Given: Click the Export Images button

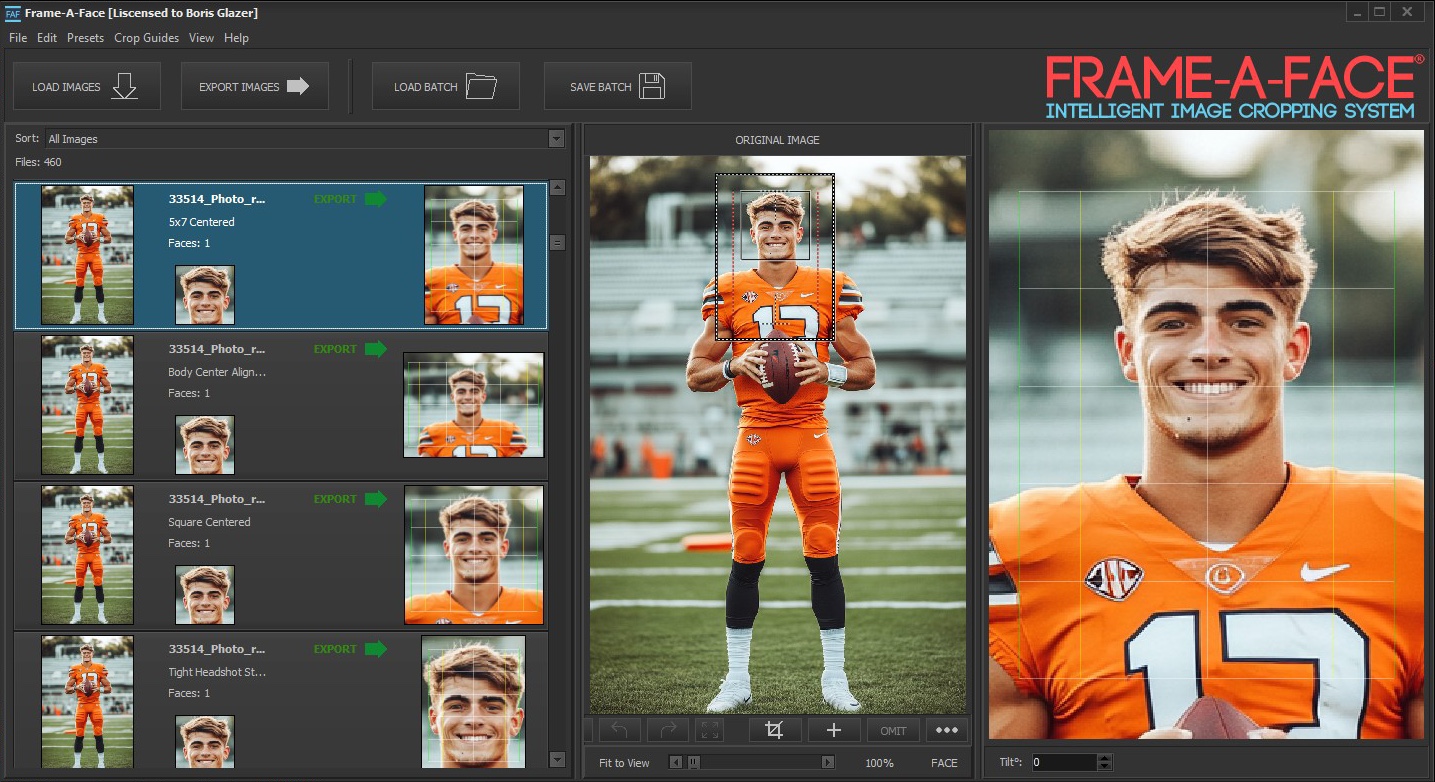Looking at the screenshot, I should click(x=254, y=87).
